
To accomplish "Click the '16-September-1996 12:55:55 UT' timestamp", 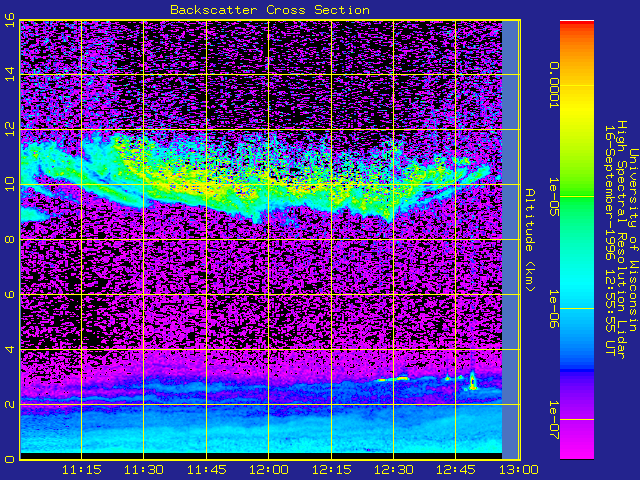I will pos(609,240).
